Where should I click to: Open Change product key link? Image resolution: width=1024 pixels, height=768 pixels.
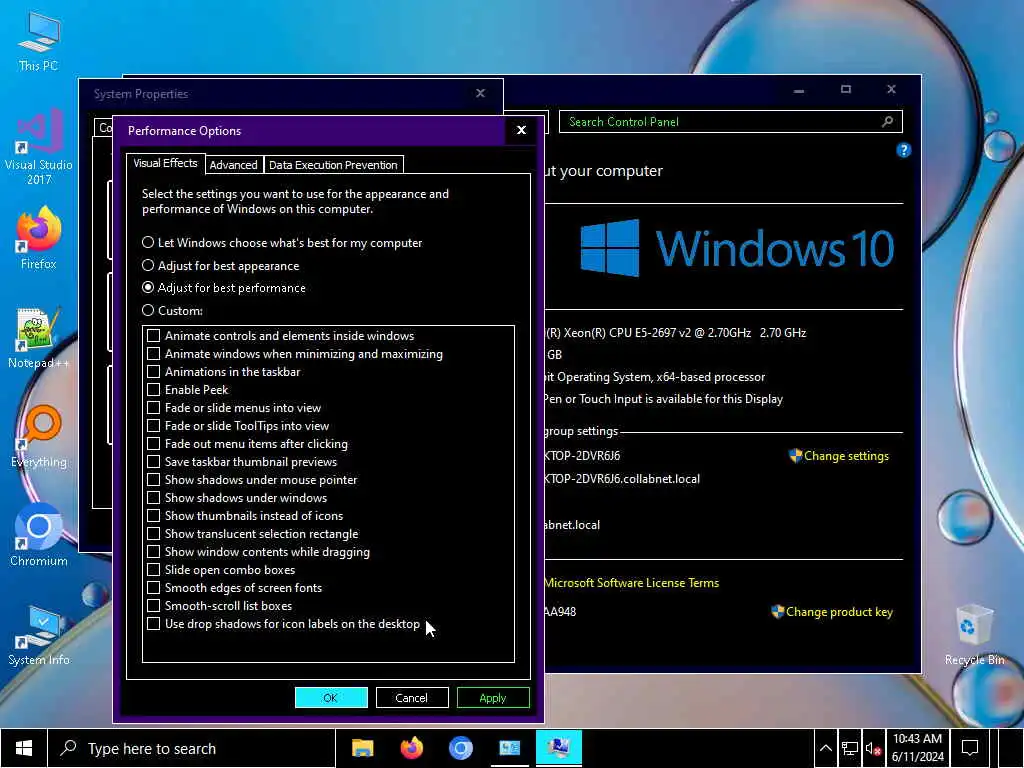coord(839,612)
